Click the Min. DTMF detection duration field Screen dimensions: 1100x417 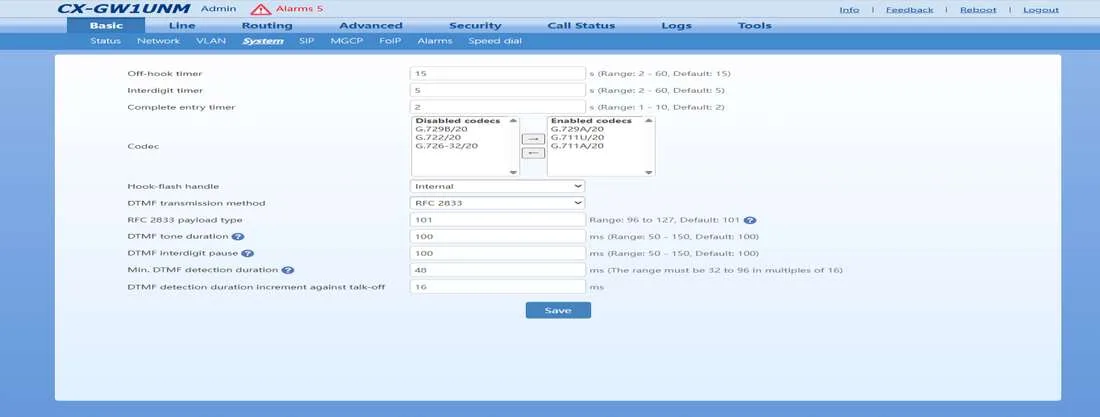coord(497,270)
